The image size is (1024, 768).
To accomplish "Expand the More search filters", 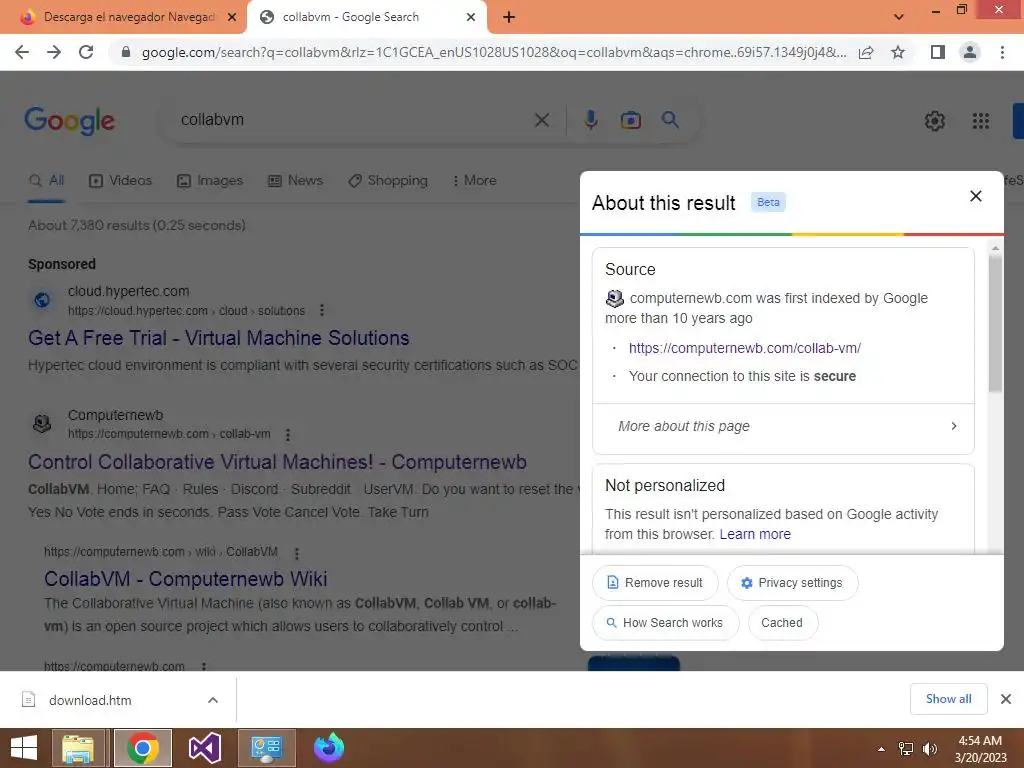I will pyautogui.click(x=474, y=180).
